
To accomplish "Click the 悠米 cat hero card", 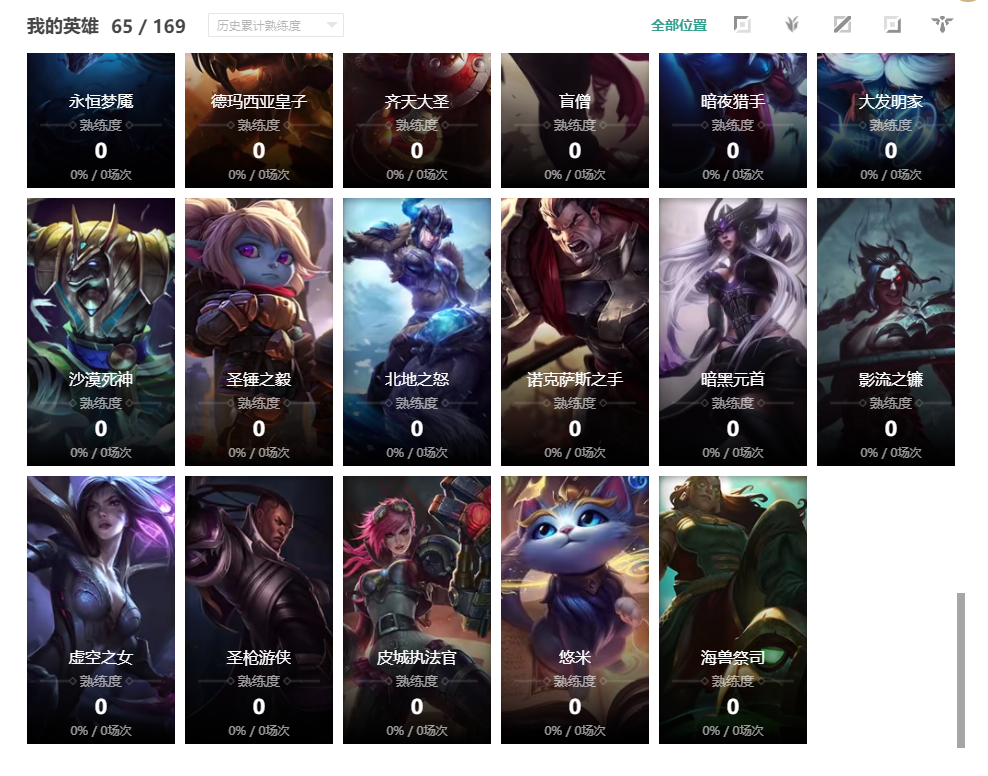I will (x=575, y=610).
